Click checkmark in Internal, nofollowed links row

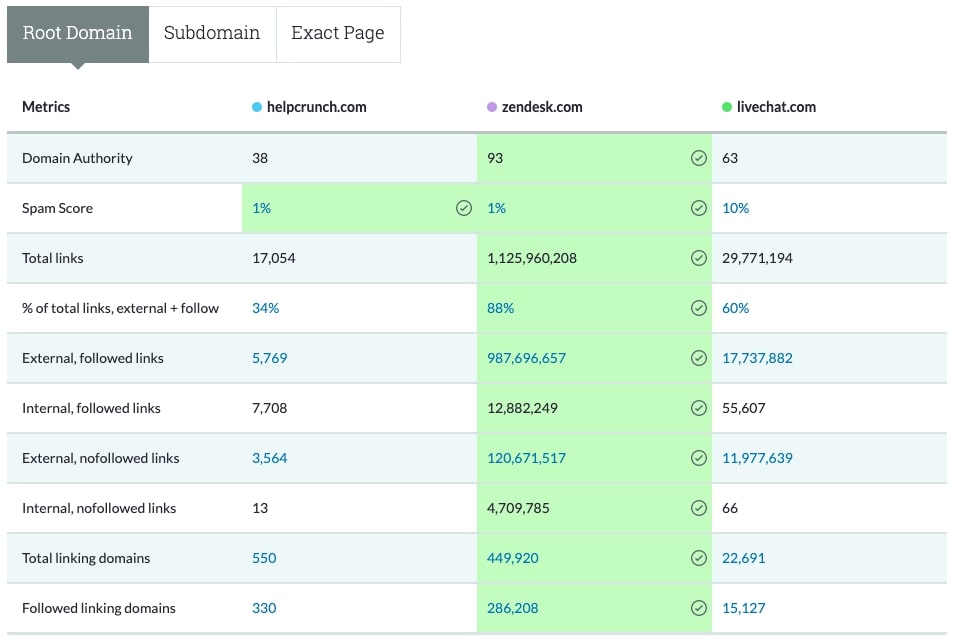coord(698,508)
